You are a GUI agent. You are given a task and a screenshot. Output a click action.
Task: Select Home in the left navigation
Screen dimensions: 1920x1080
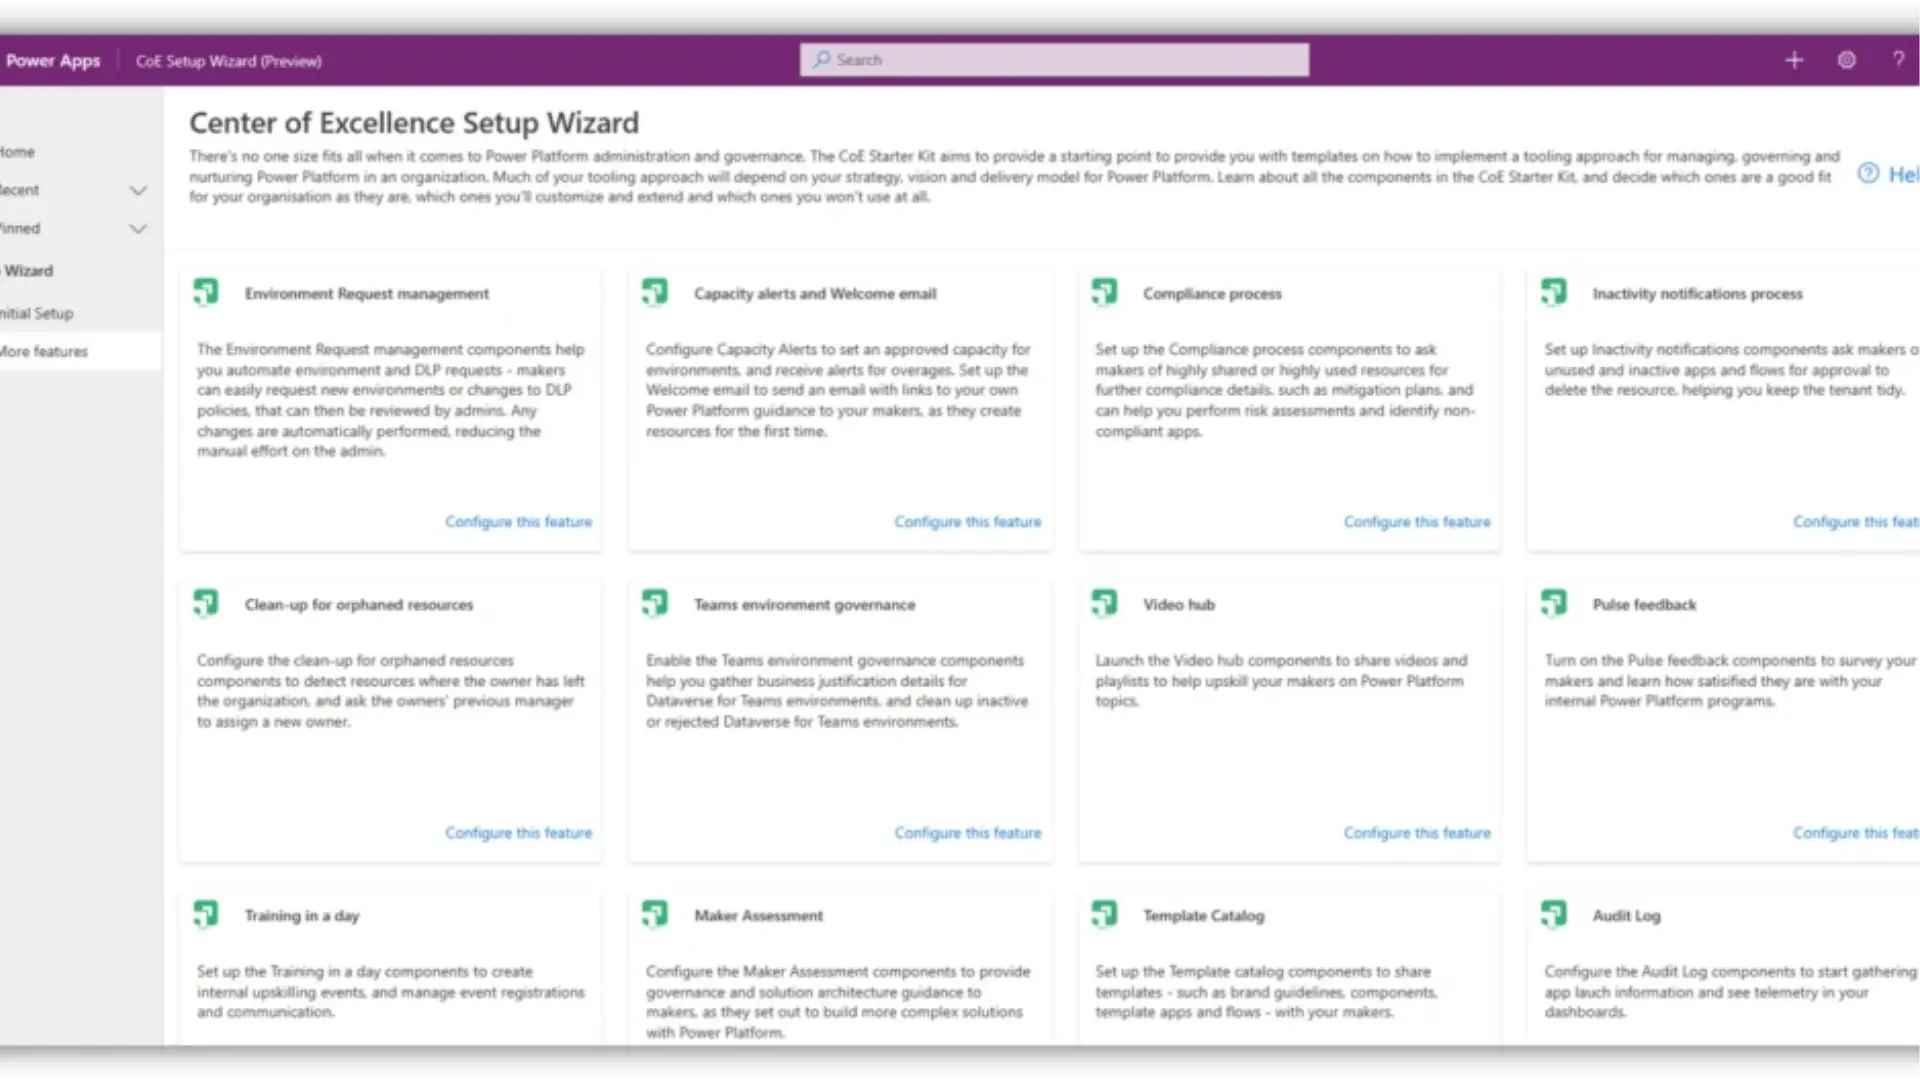click(17, 152)
